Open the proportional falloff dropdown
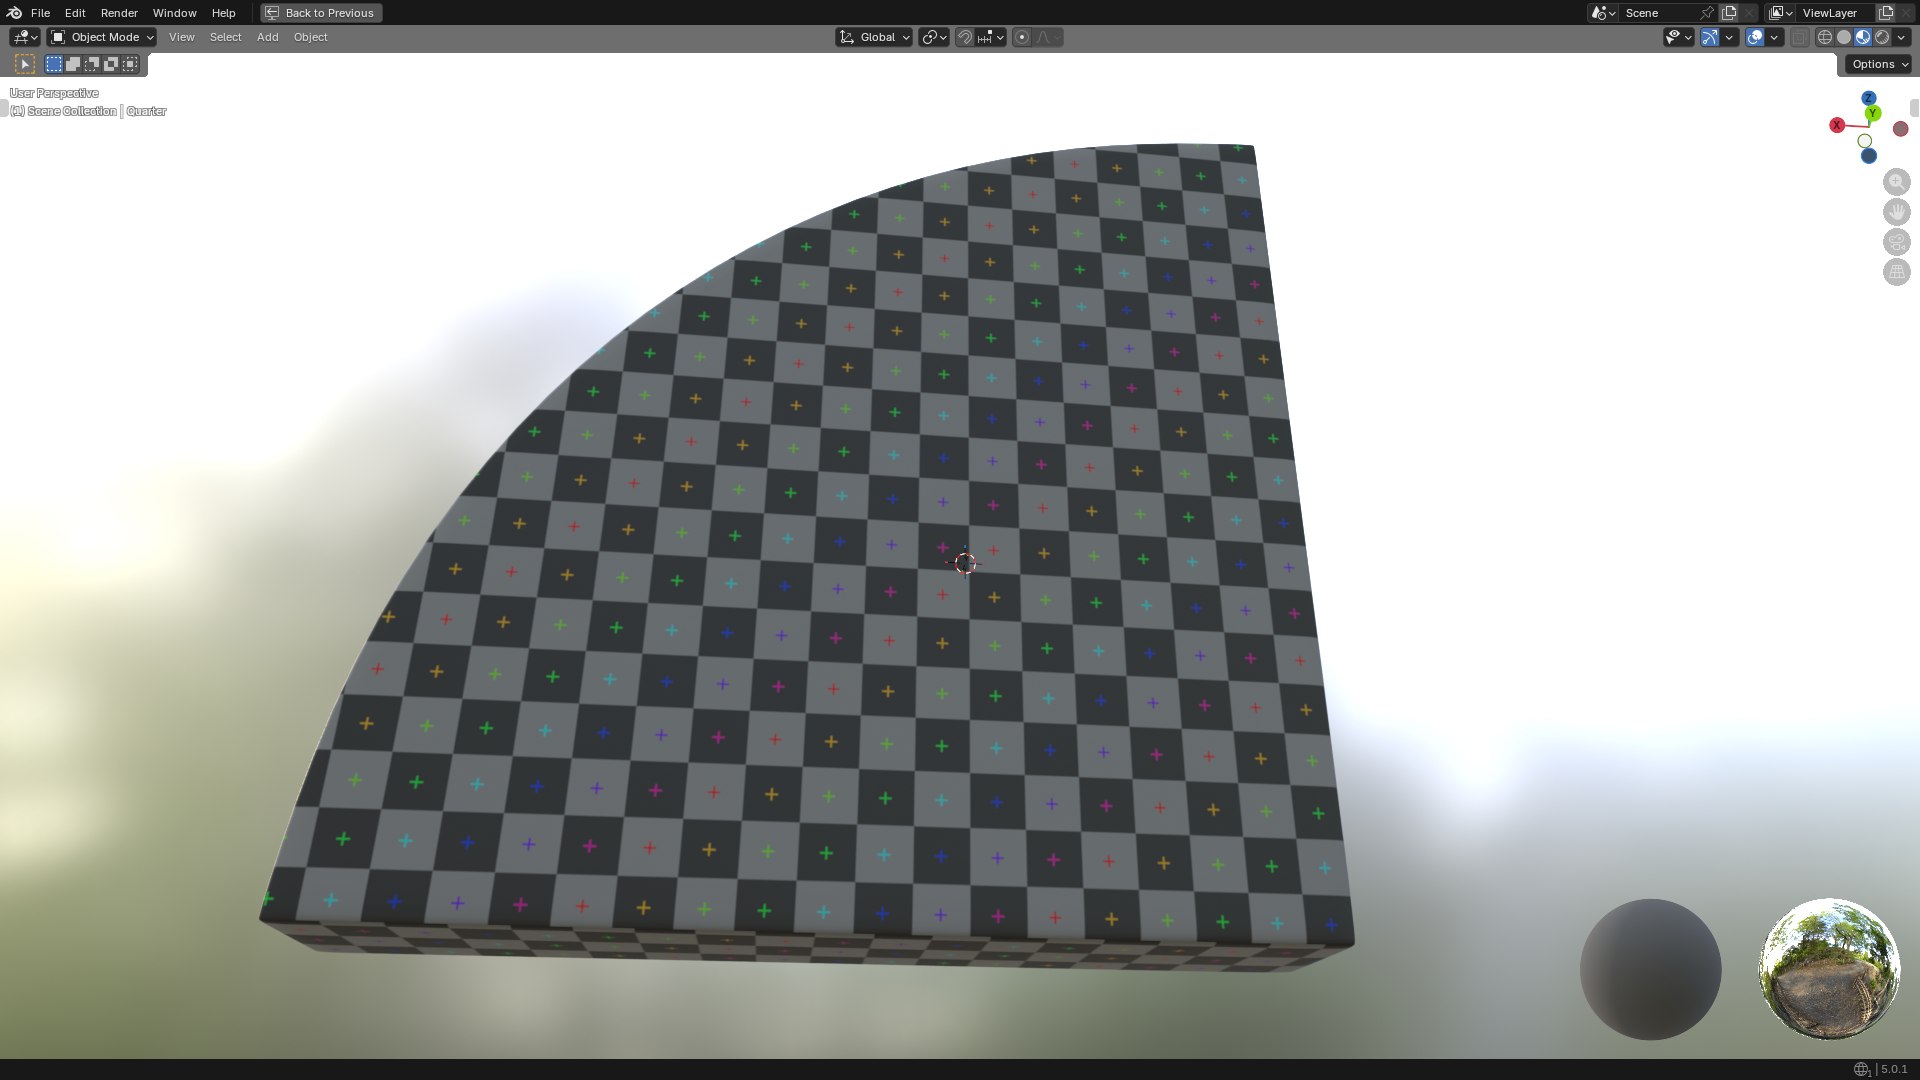This screenshot has height=1080, width=1920. click(x=1048, y=37)
